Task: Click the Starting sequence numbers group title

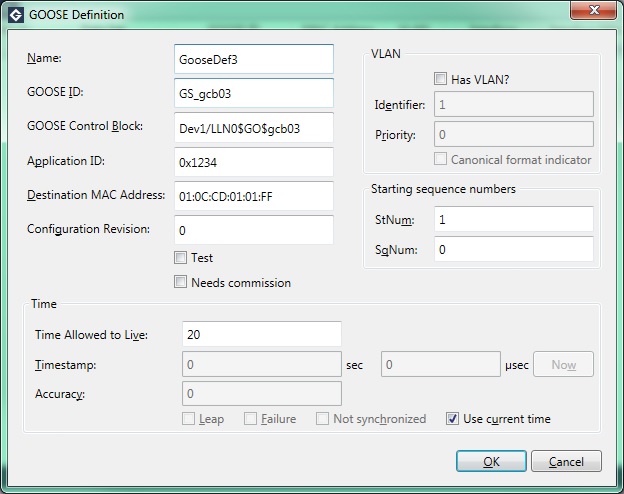Action: [443, 189]
